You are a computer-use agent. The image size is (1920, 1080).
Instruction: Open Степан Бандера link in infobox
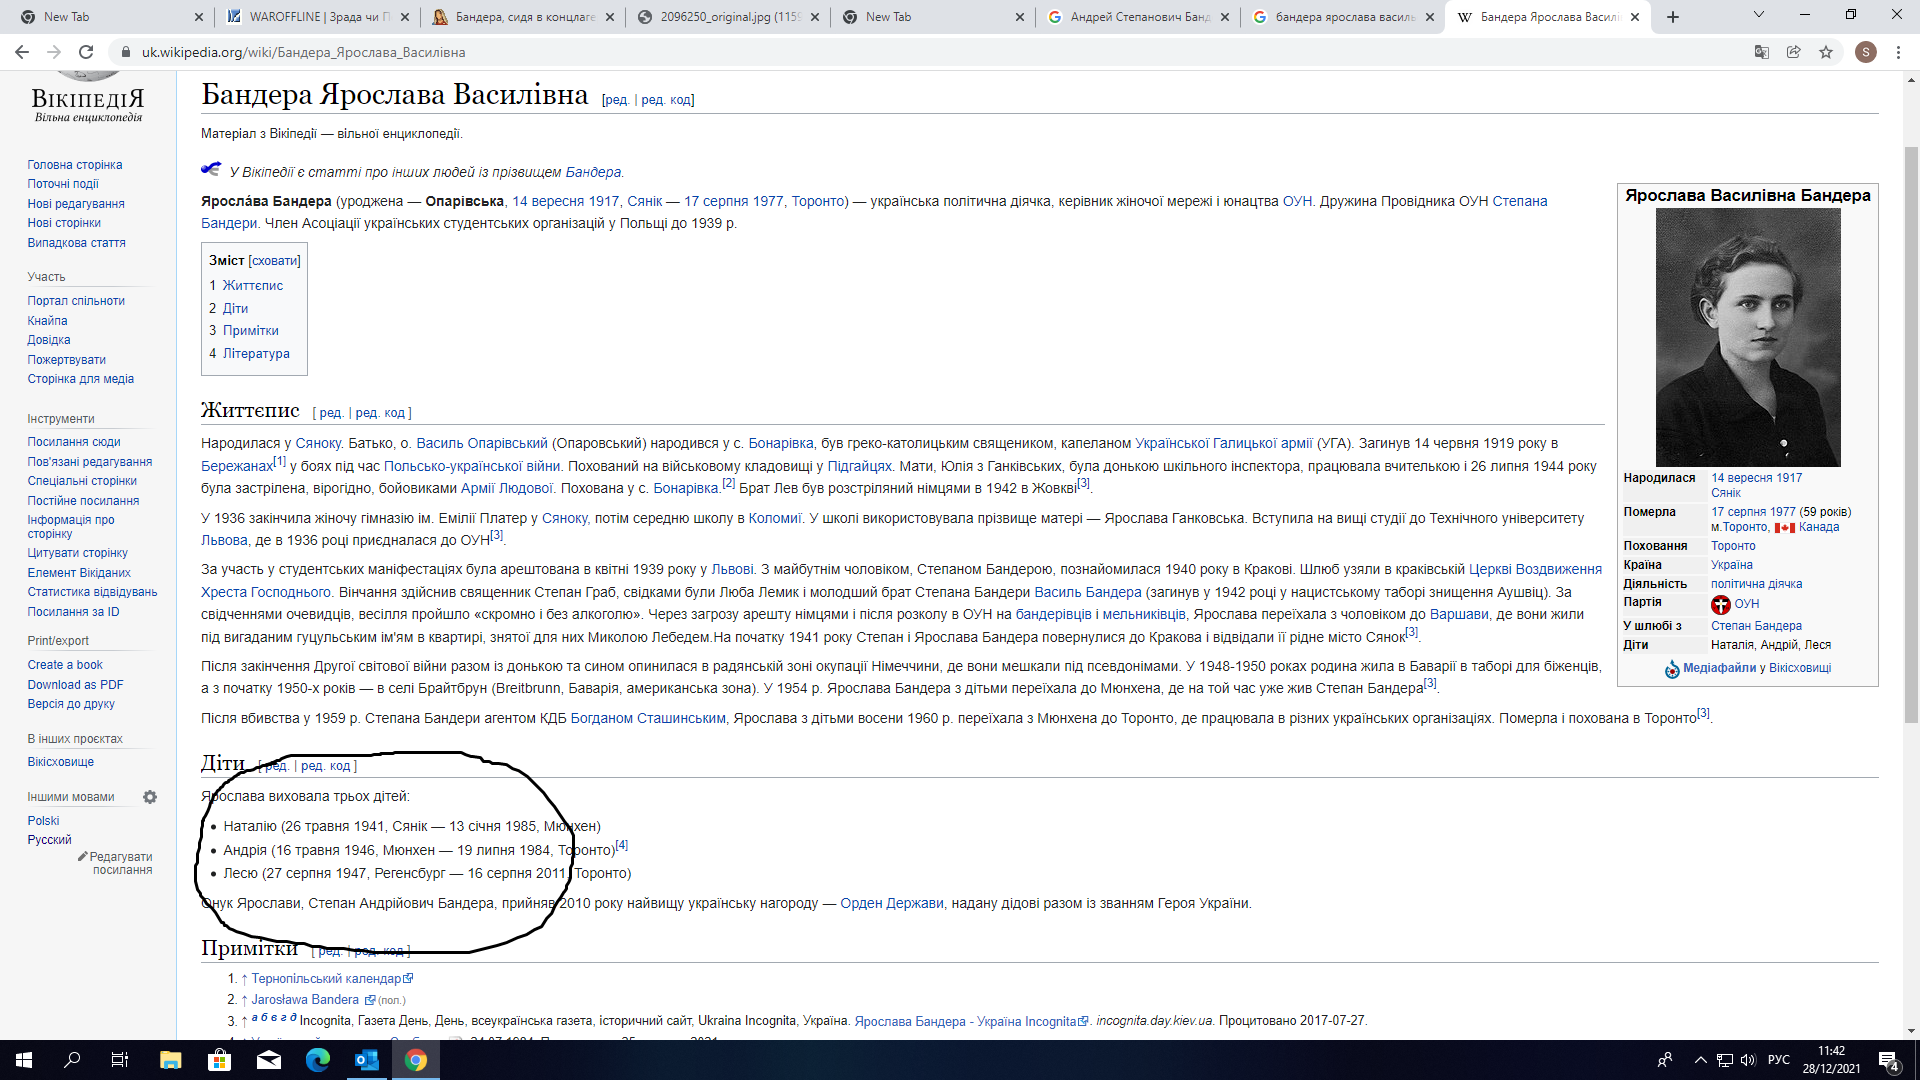click(1756, 626)
